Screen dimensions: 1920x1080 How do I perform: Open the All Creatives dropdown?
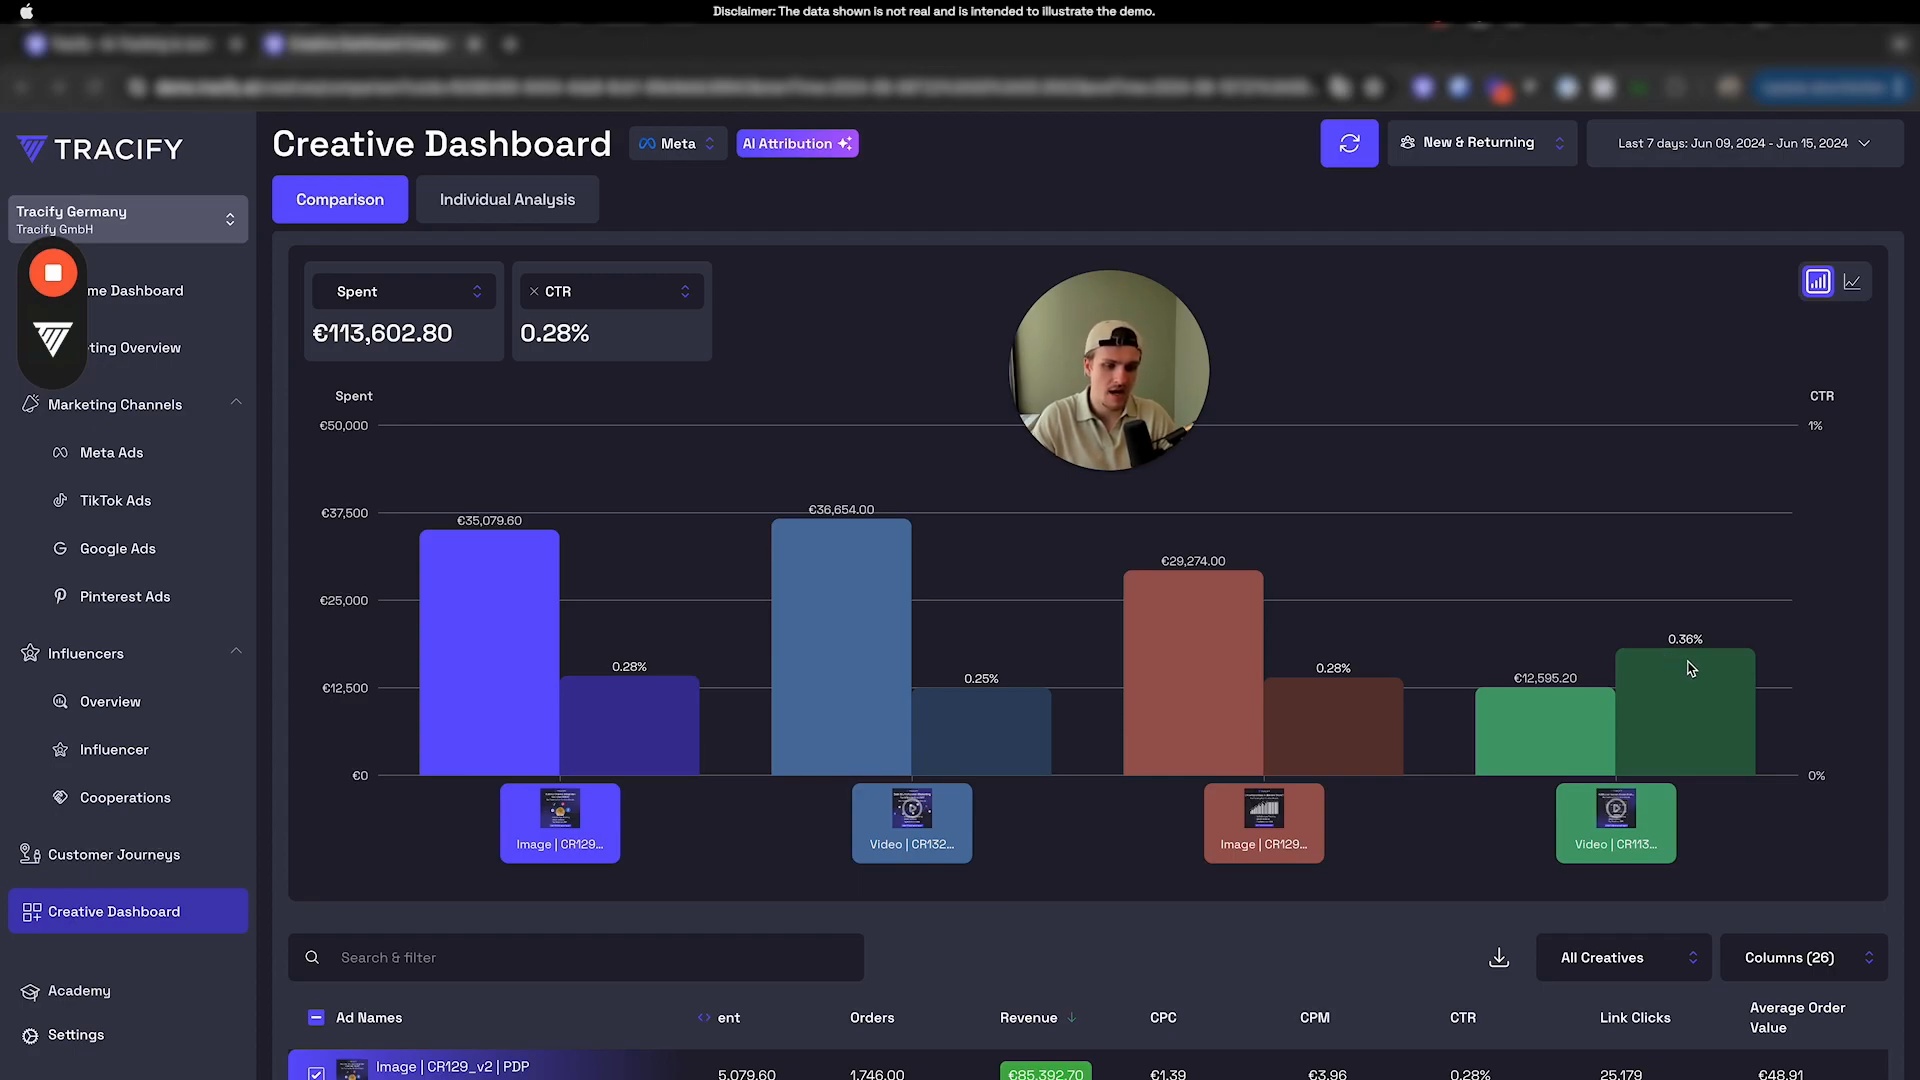click(1623, 957)
